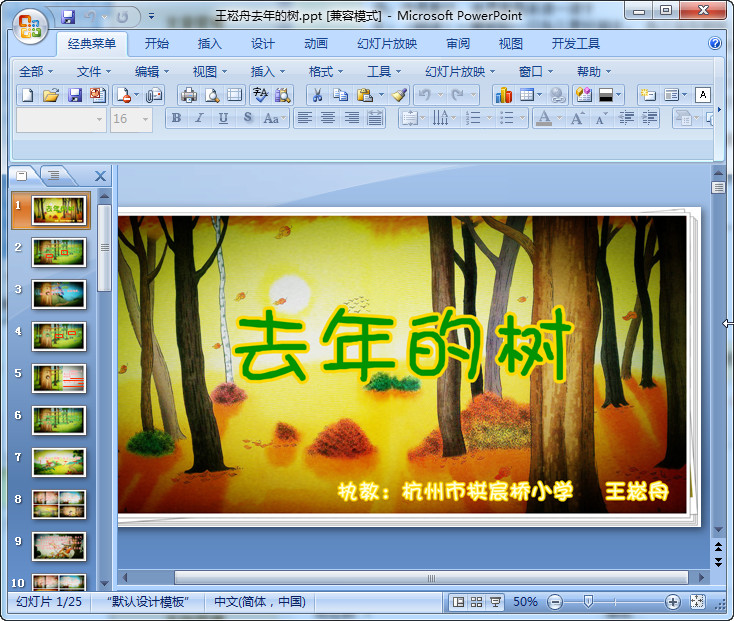Open the slide design icon
The width and height of the screenshot is (734, 621).
pyautogui.click(x=584, y=95)
